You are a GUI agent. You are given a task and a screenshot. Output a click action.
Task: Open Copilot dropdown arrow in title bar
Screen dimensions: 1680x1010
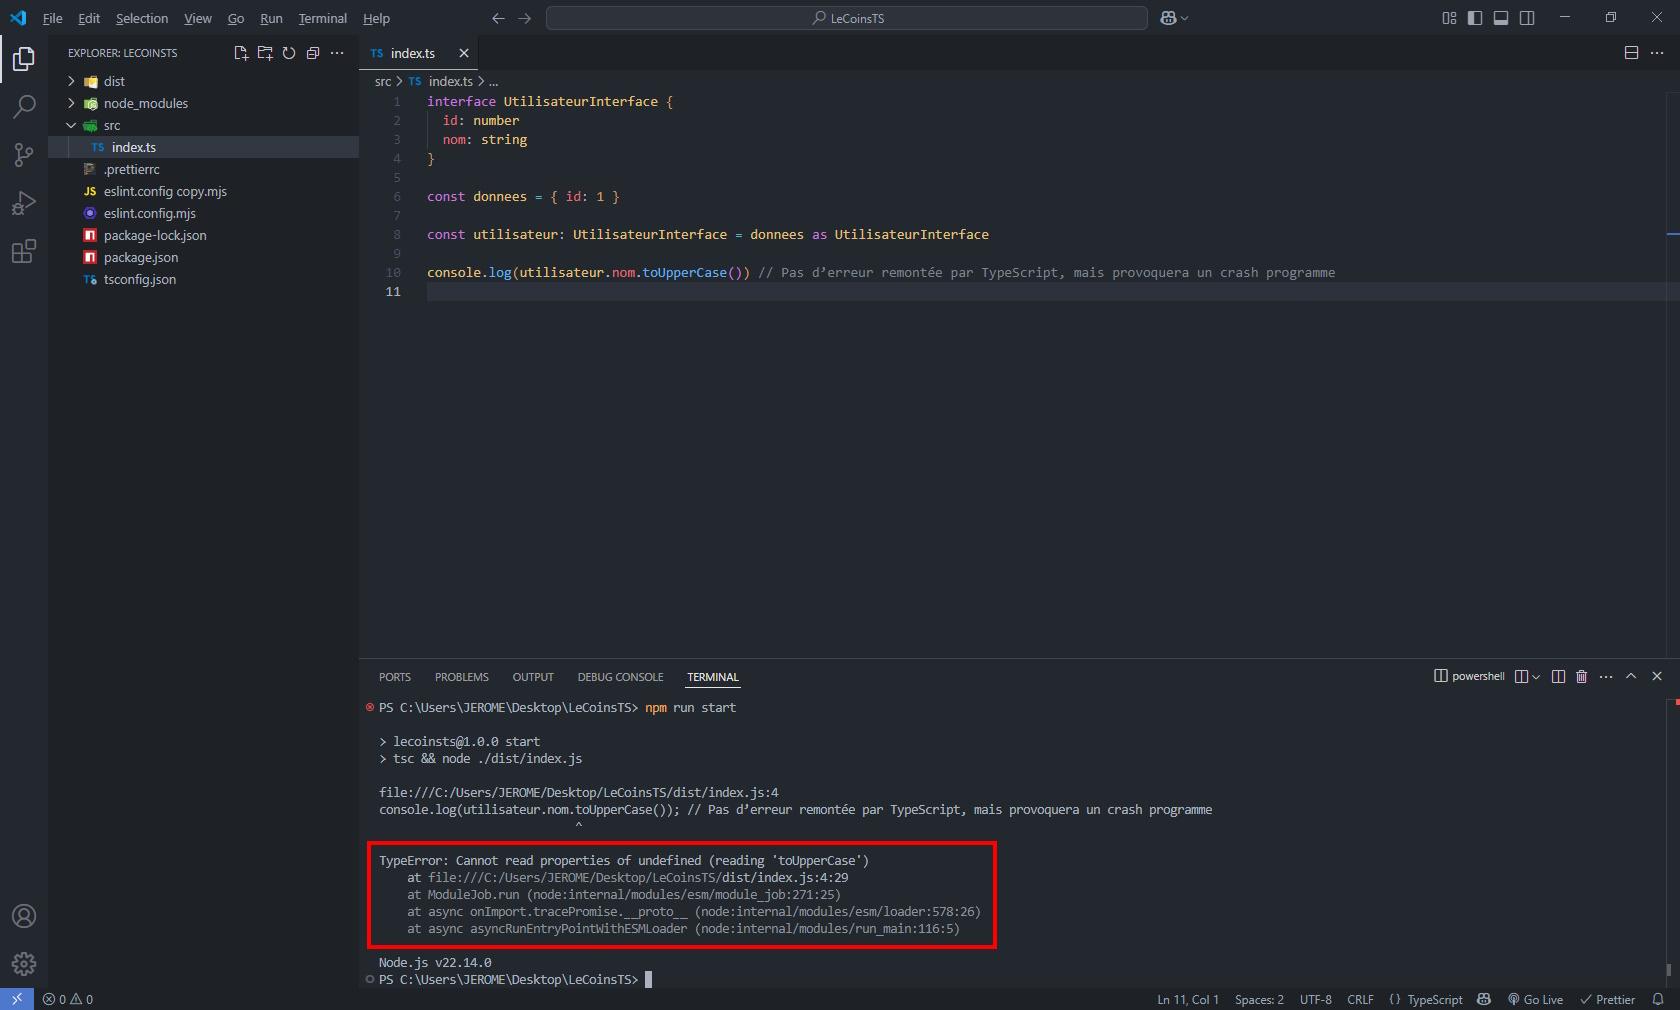point(1185,18)
